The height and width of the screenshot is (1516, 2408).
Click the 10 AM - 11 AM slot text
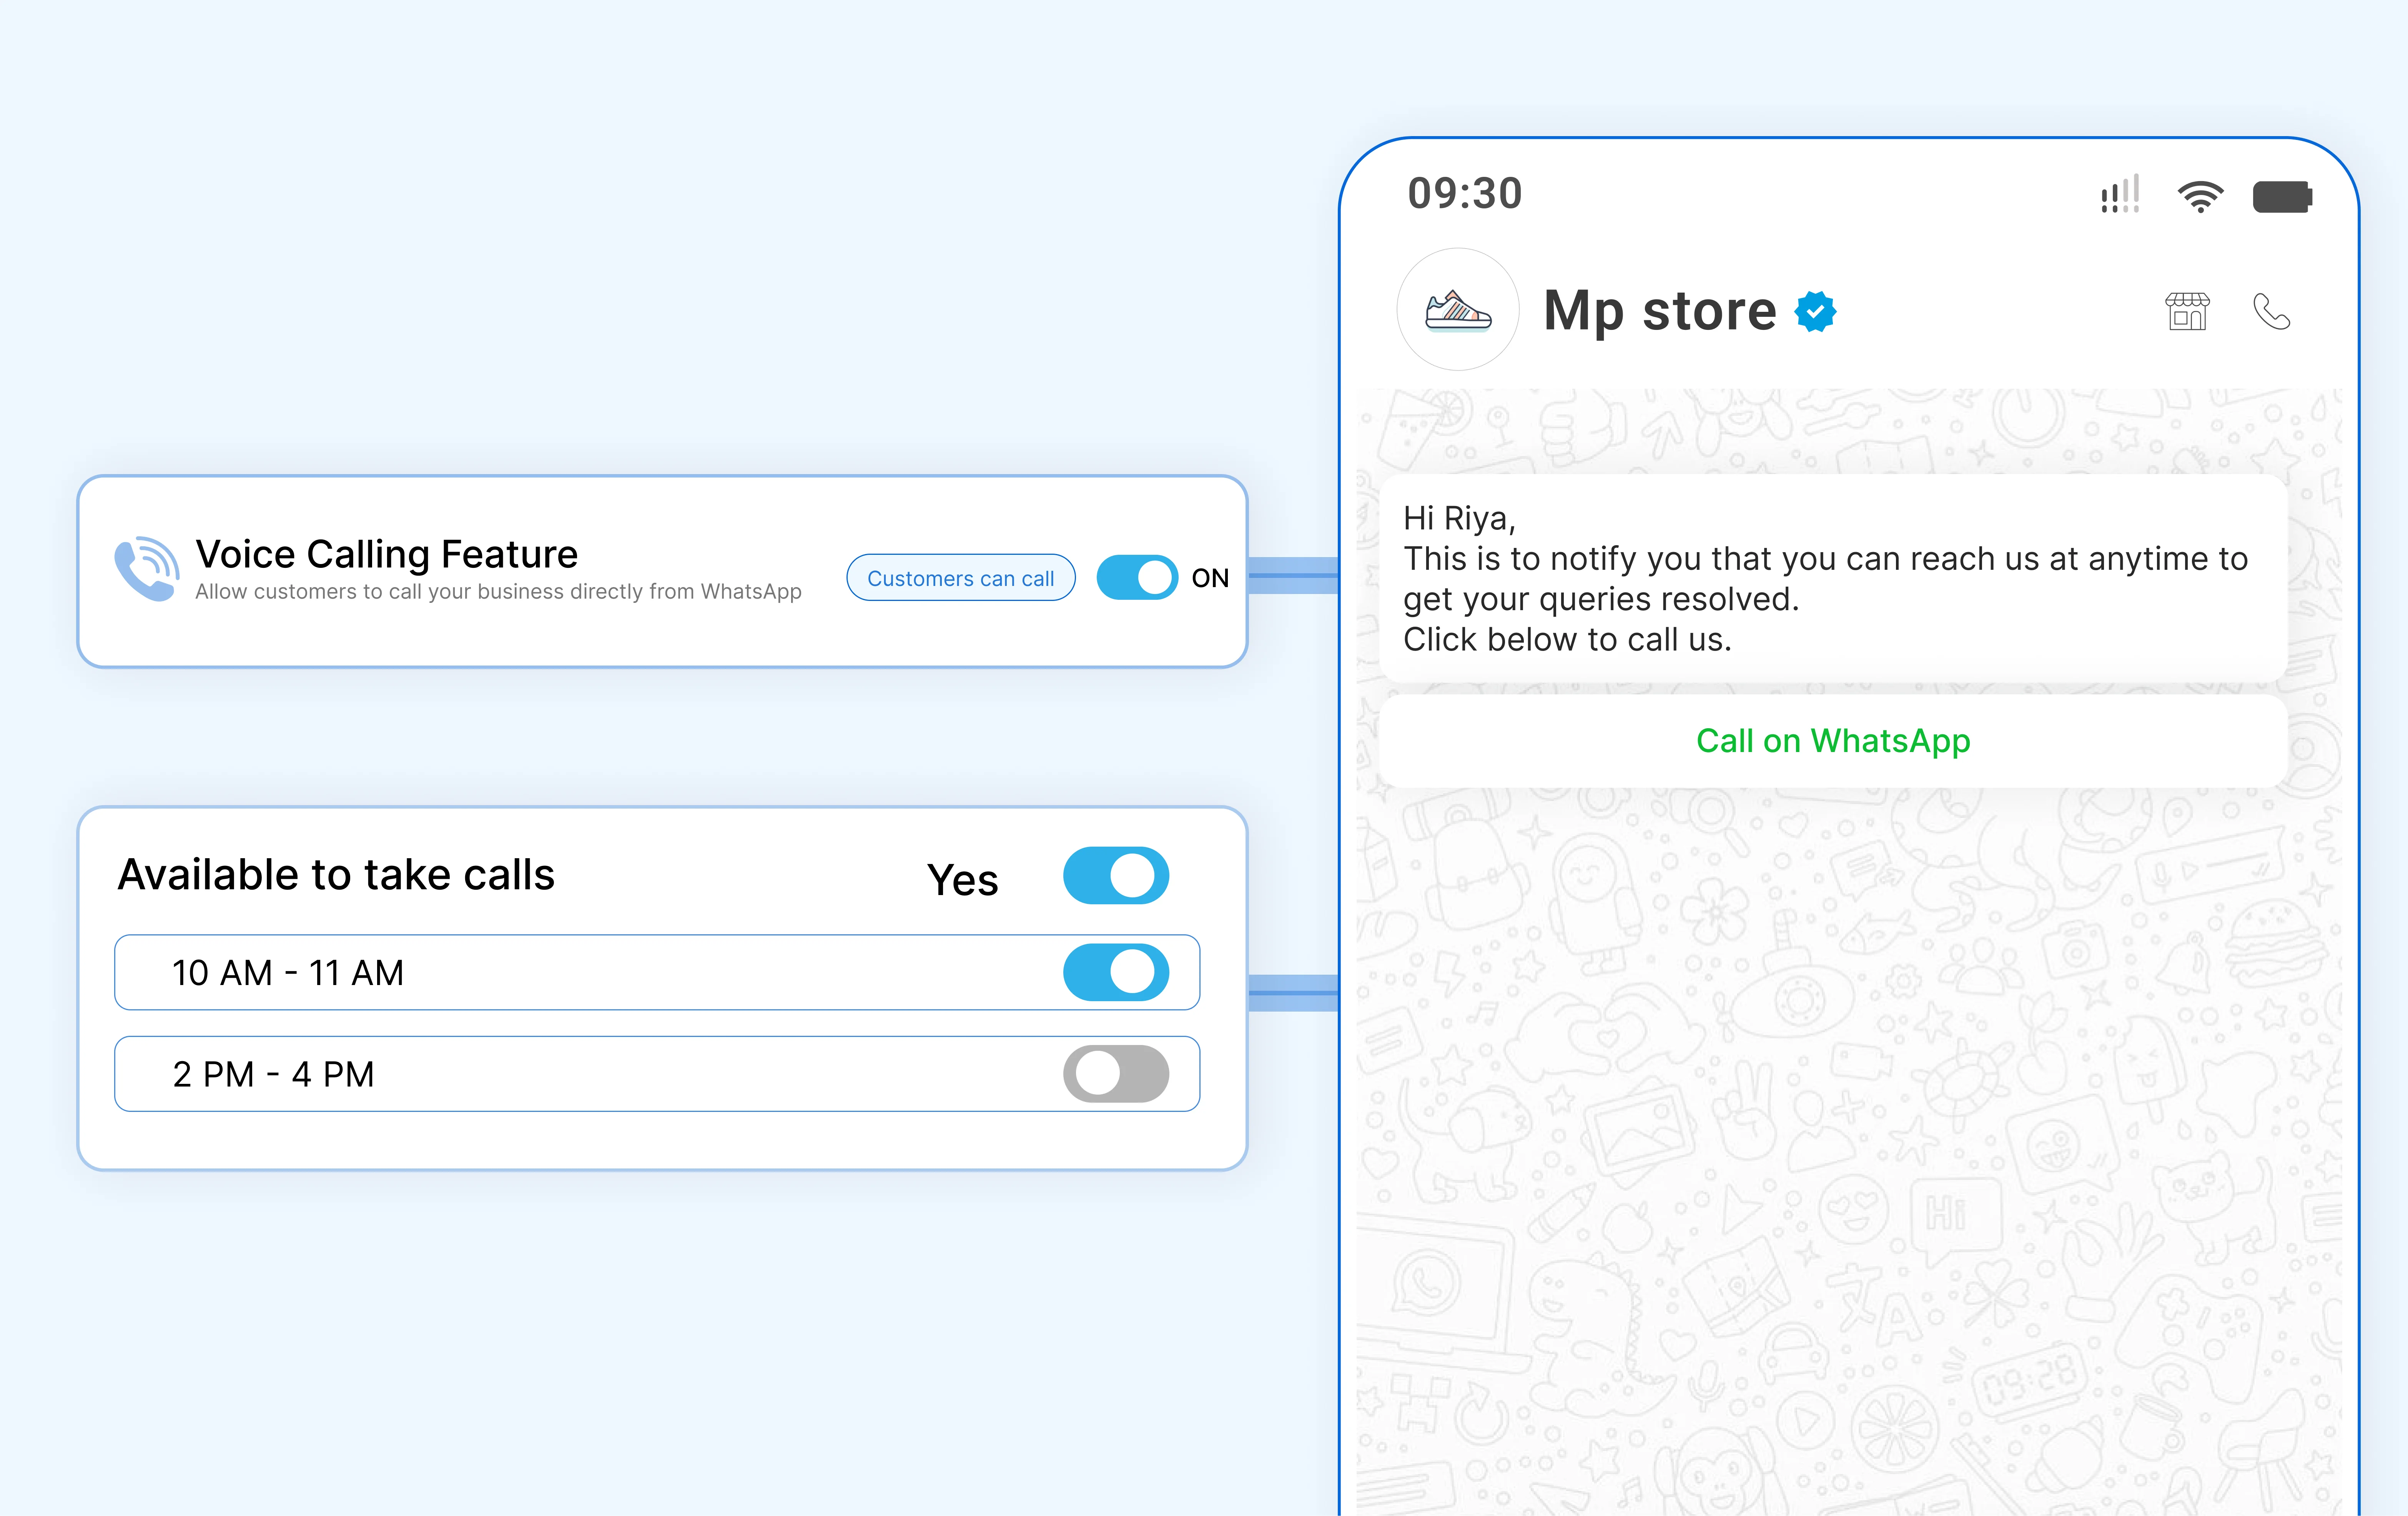coord(288,973)
